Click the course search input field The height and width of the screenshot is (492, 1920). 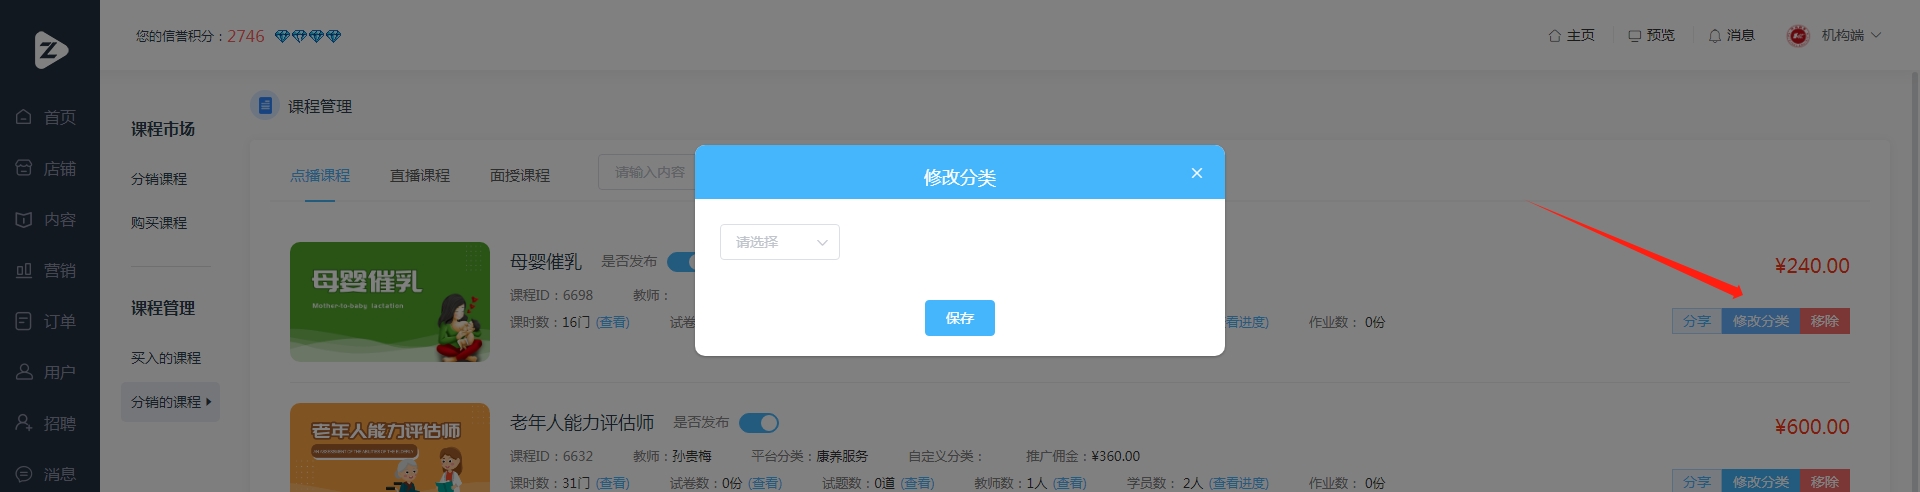click(647, 172)
